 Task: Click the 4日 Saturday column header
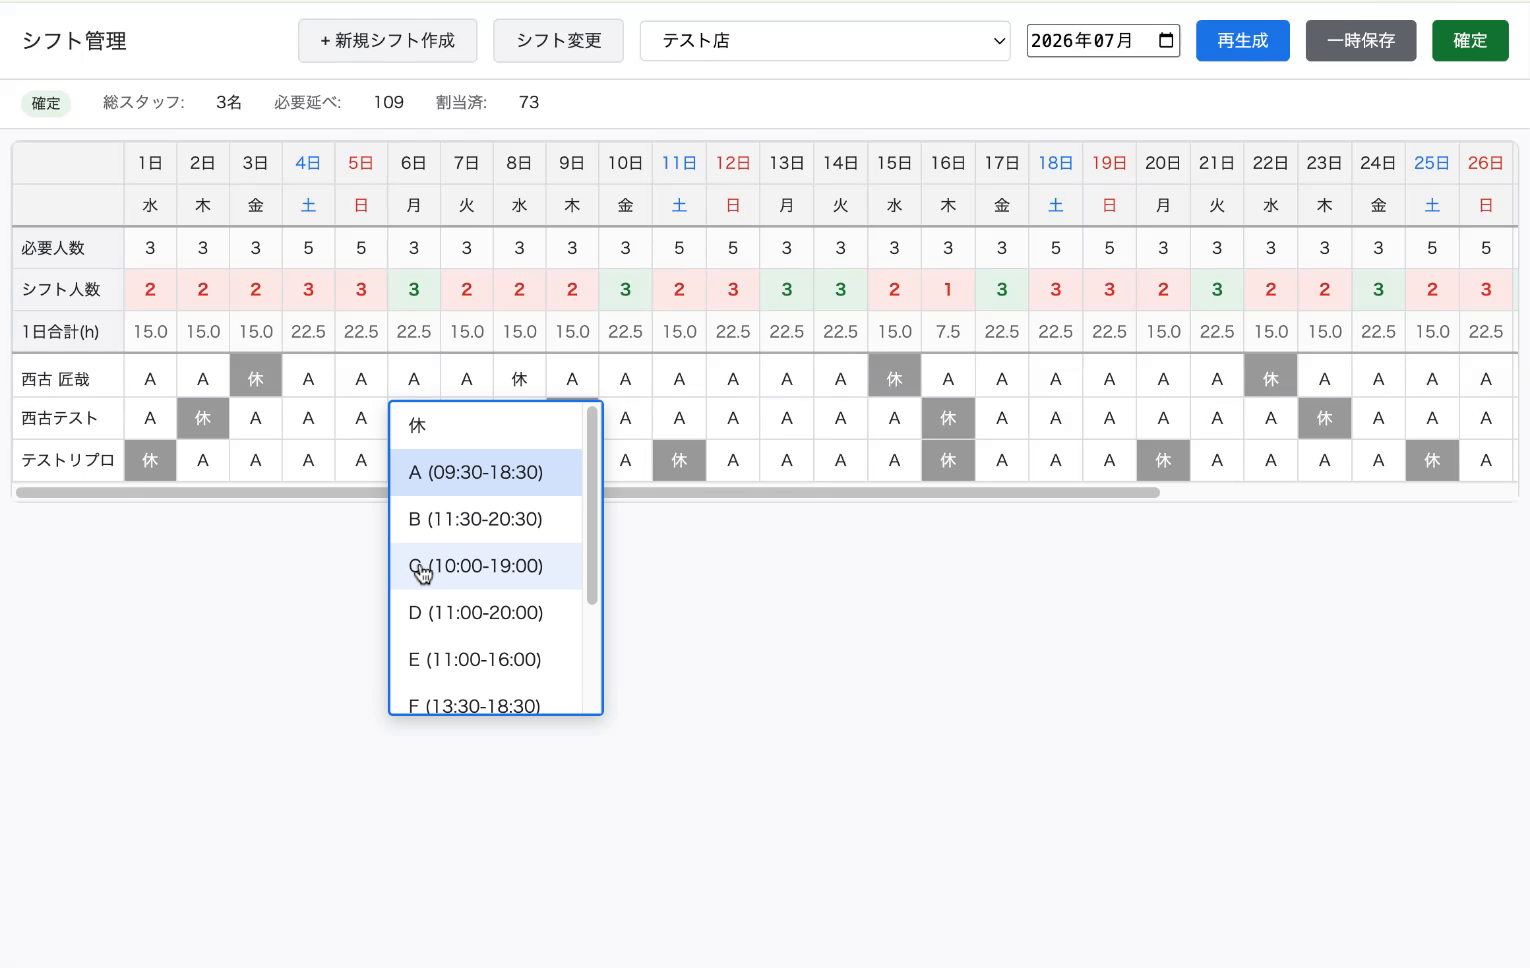pyautogui.click(x=308, y=163)
